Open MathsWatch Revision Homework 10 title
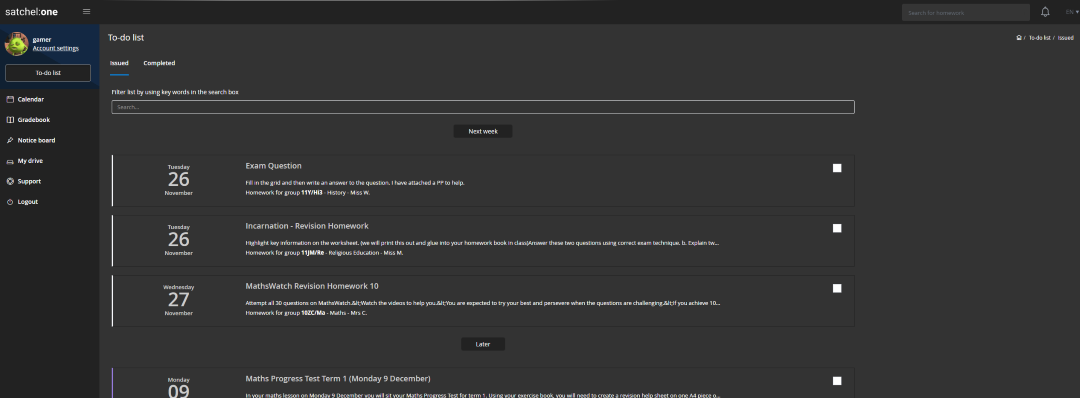The image size is (1080, 398). coord(312,286)
